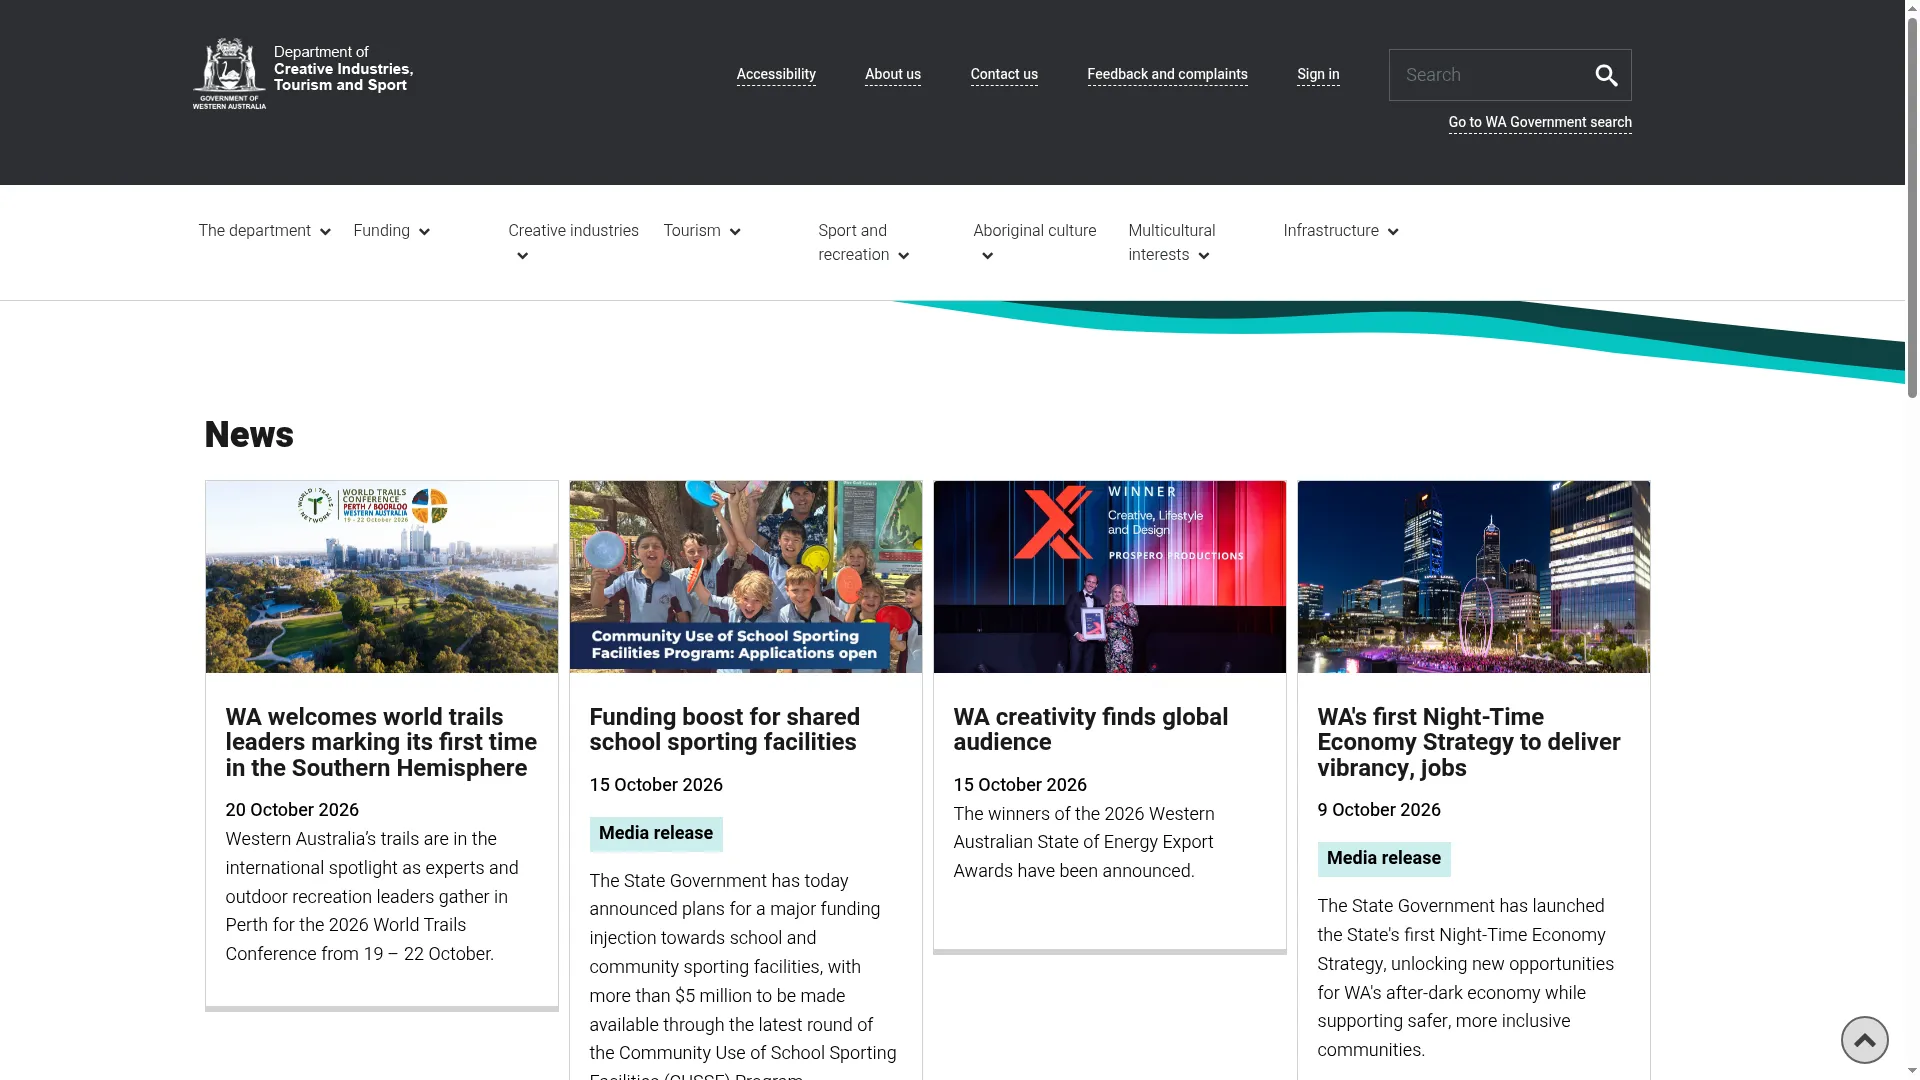
Task: Open the Tourism menu item
Action: point(692,231)
